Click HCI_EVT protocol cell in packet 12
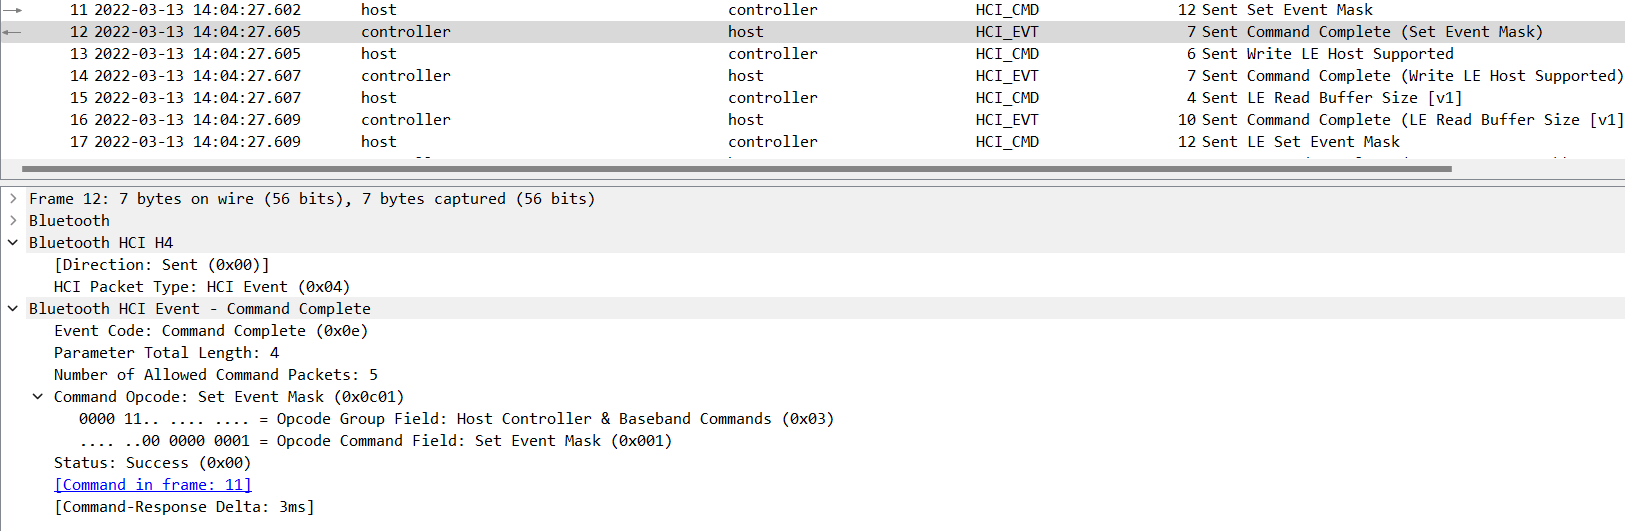The height and width of the screenshot is (531, 1625). [1007, 32]
